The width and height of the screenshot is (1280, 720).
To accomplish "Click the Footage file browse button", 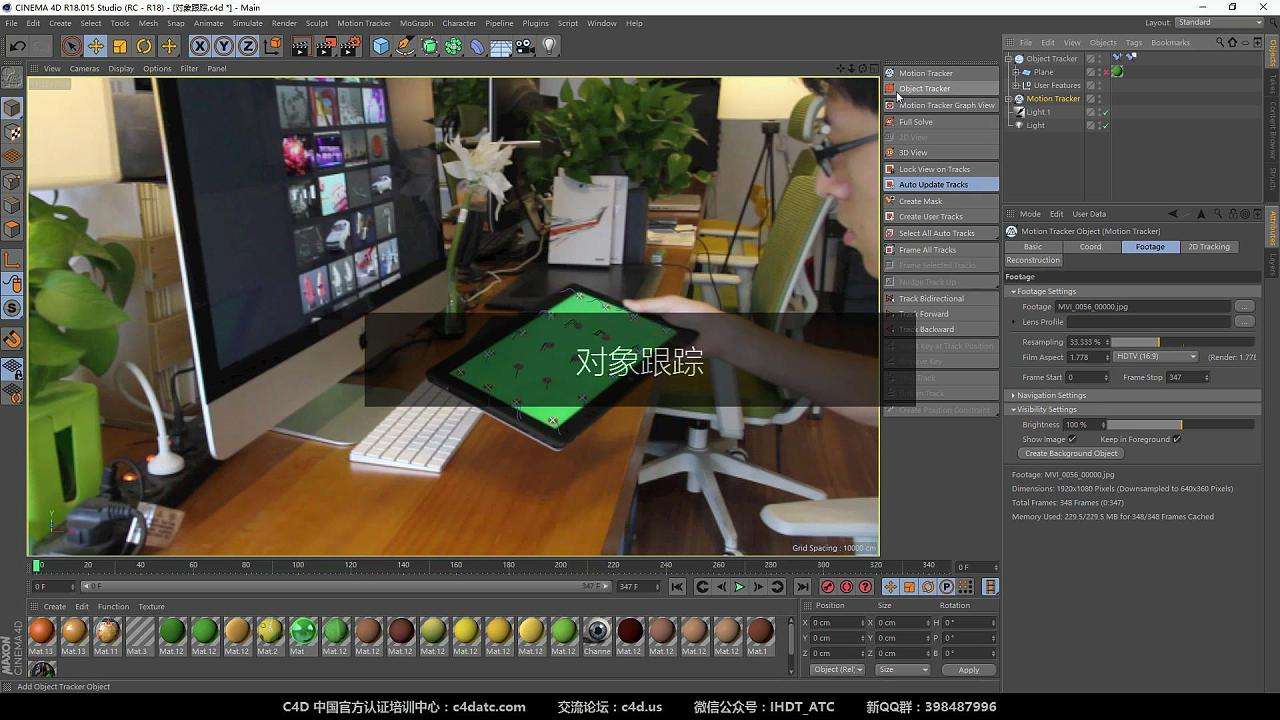I will tap(1244, 307).
